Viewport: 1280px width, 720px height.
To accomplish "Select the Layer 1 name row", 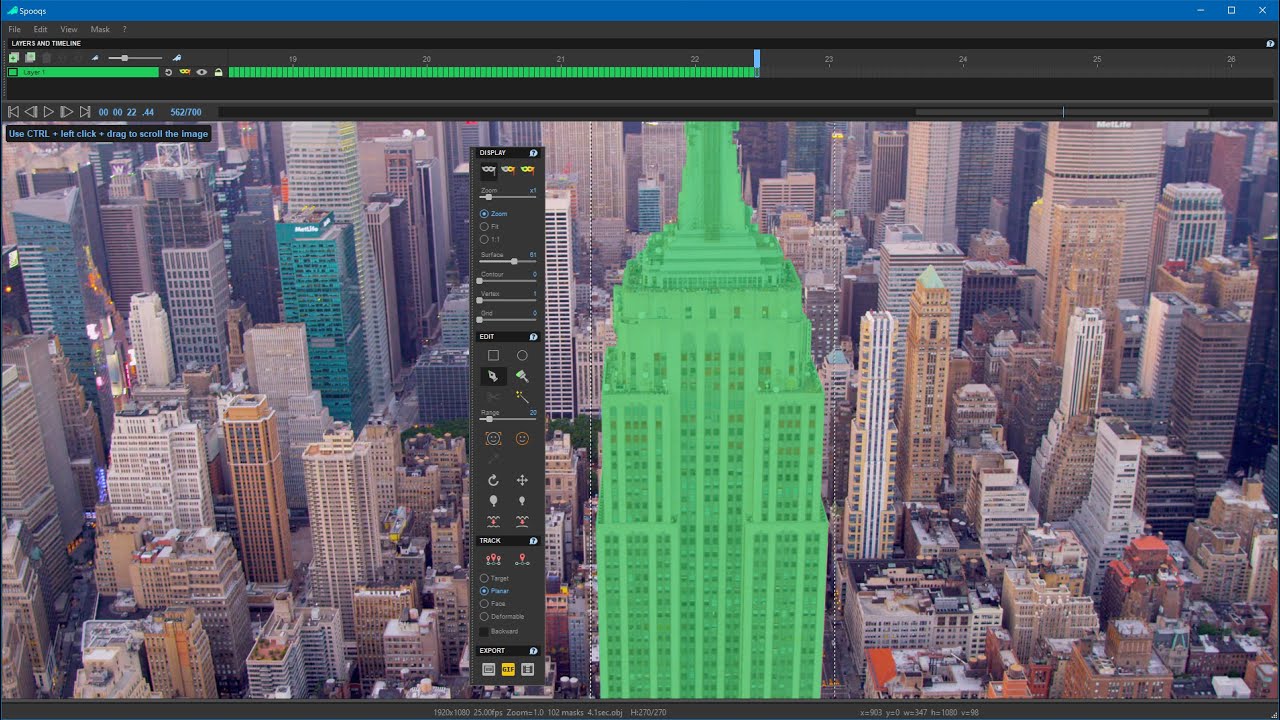I will [x=83, y=72].
